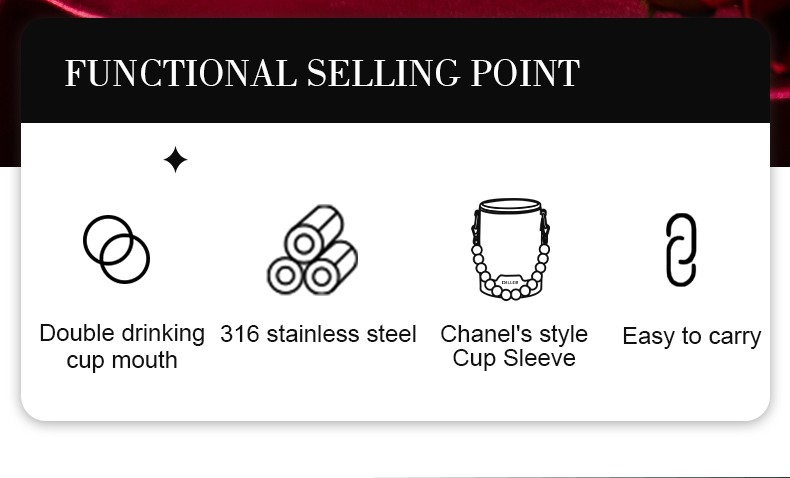The height and width of the screenshot is (478, 790).
Task: Open the 'Chanel's style Cup Sleeve' caption
Action: 514,346
